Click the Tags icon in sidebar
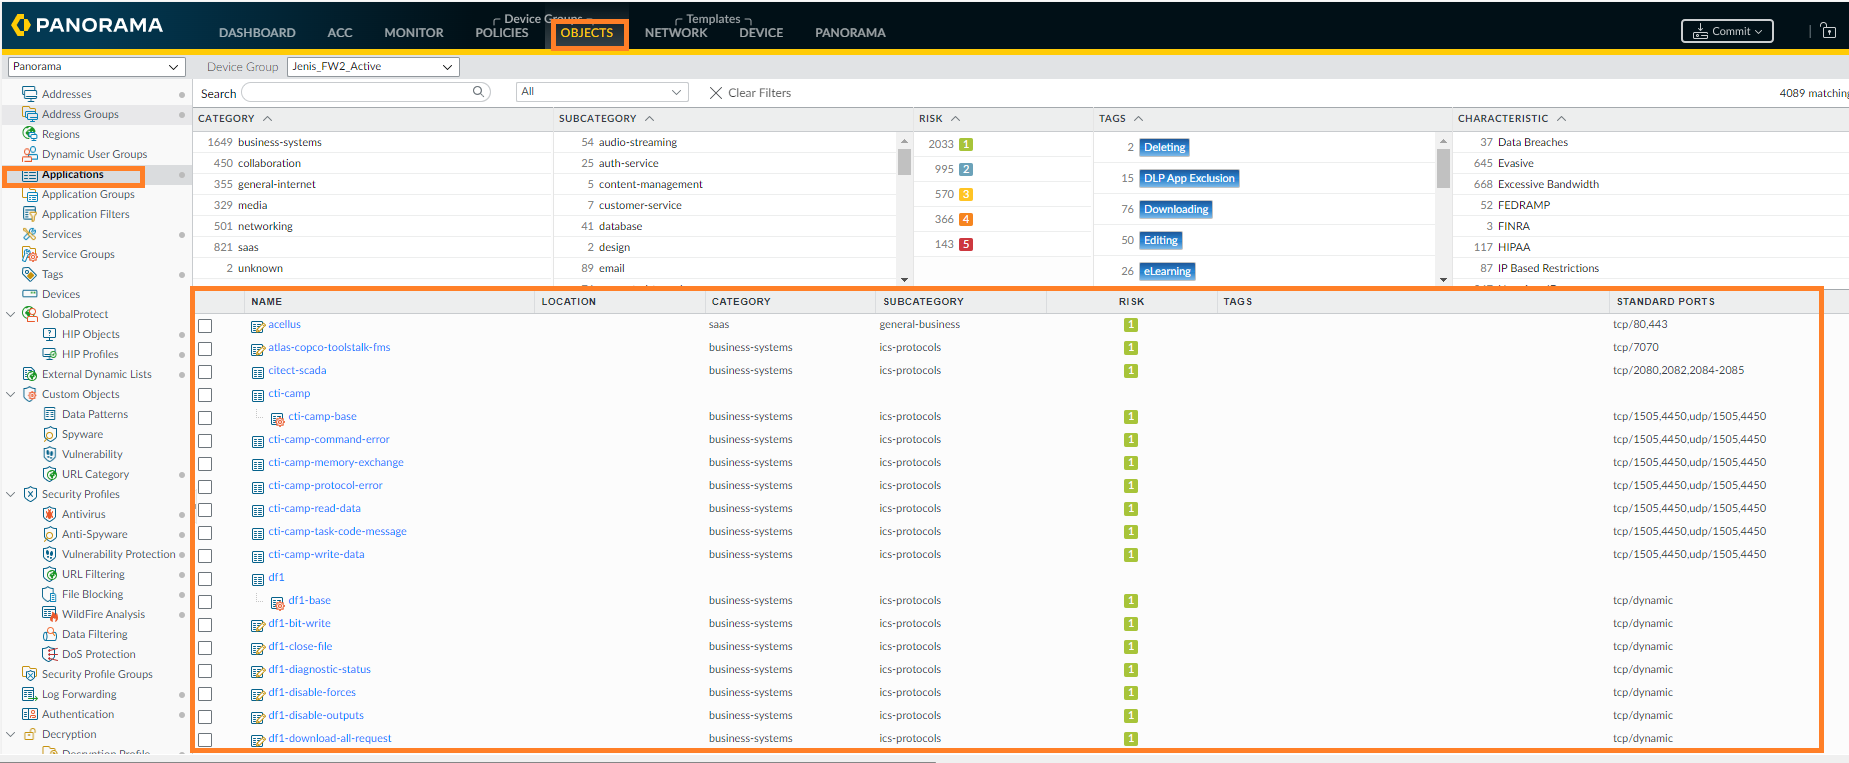 pos(30,274)
